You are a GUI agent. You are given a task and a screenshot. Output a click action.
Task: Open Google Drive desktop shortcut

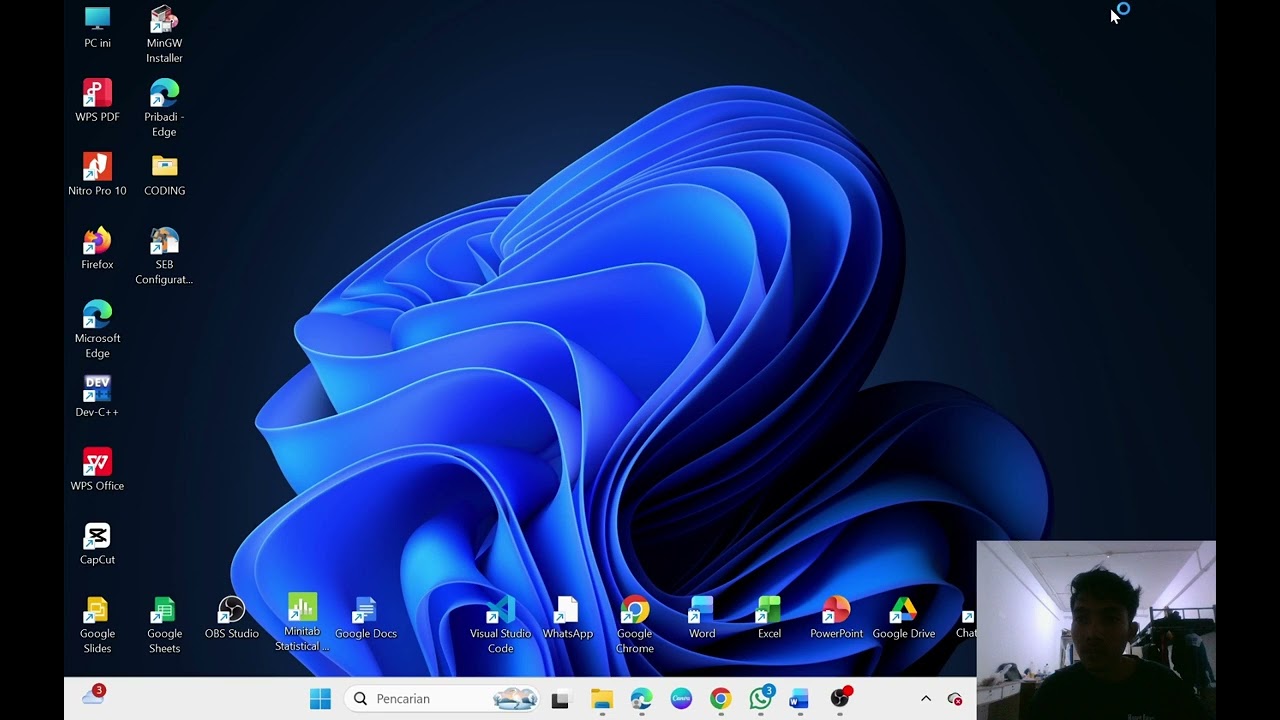pos(903,618)
